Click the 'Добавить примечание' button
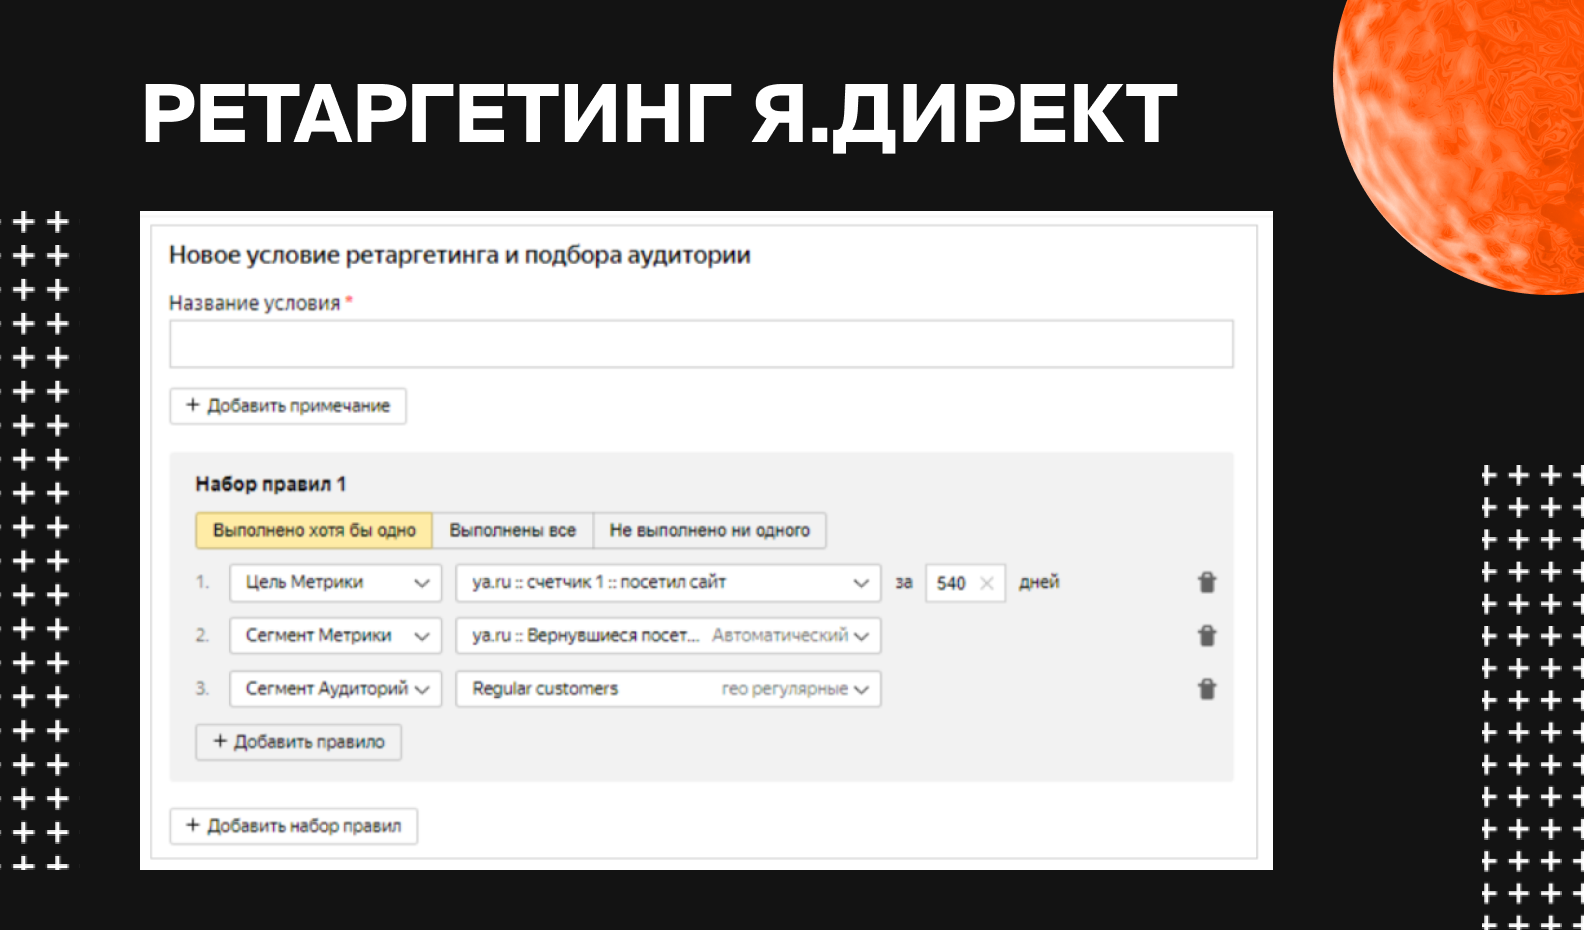This screenshot has width=1584, height=930. point(288,406)
